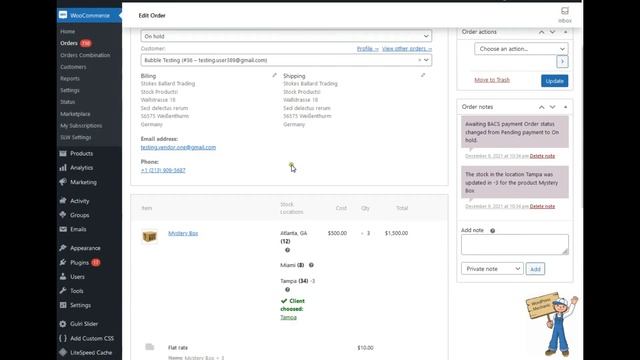Click the Gutn Slider gear icon
Image resolution: width=640 pixels, height=360 pixels.
[x=63, y=324]
